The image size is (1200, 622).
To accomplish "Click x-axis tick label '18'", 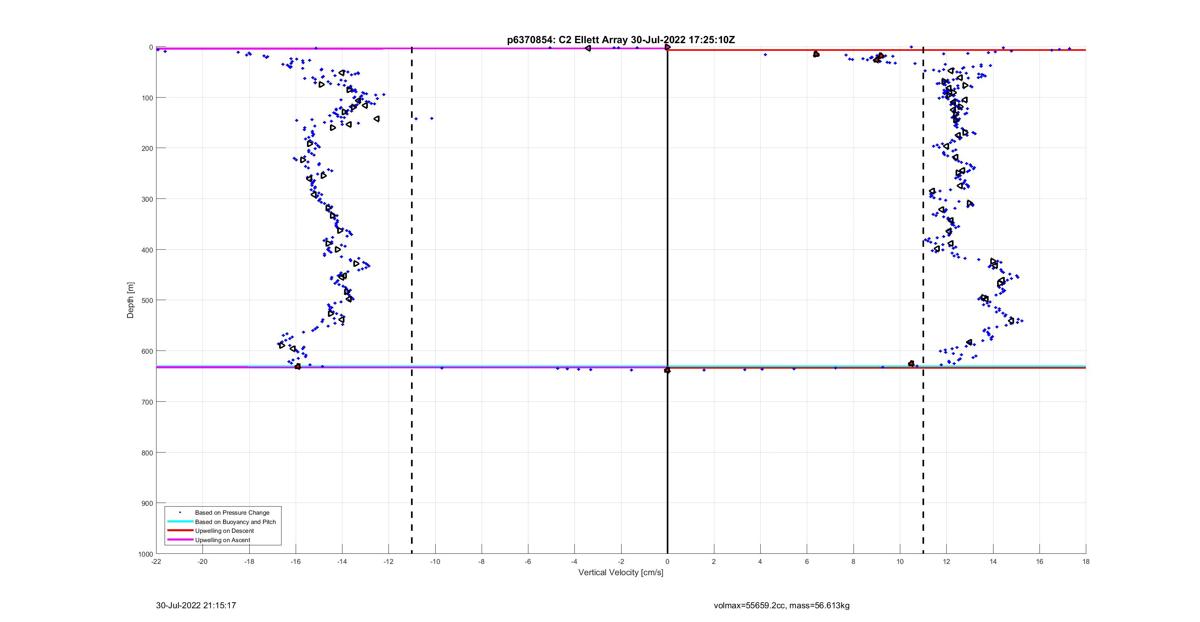I will click(1086, 562).
